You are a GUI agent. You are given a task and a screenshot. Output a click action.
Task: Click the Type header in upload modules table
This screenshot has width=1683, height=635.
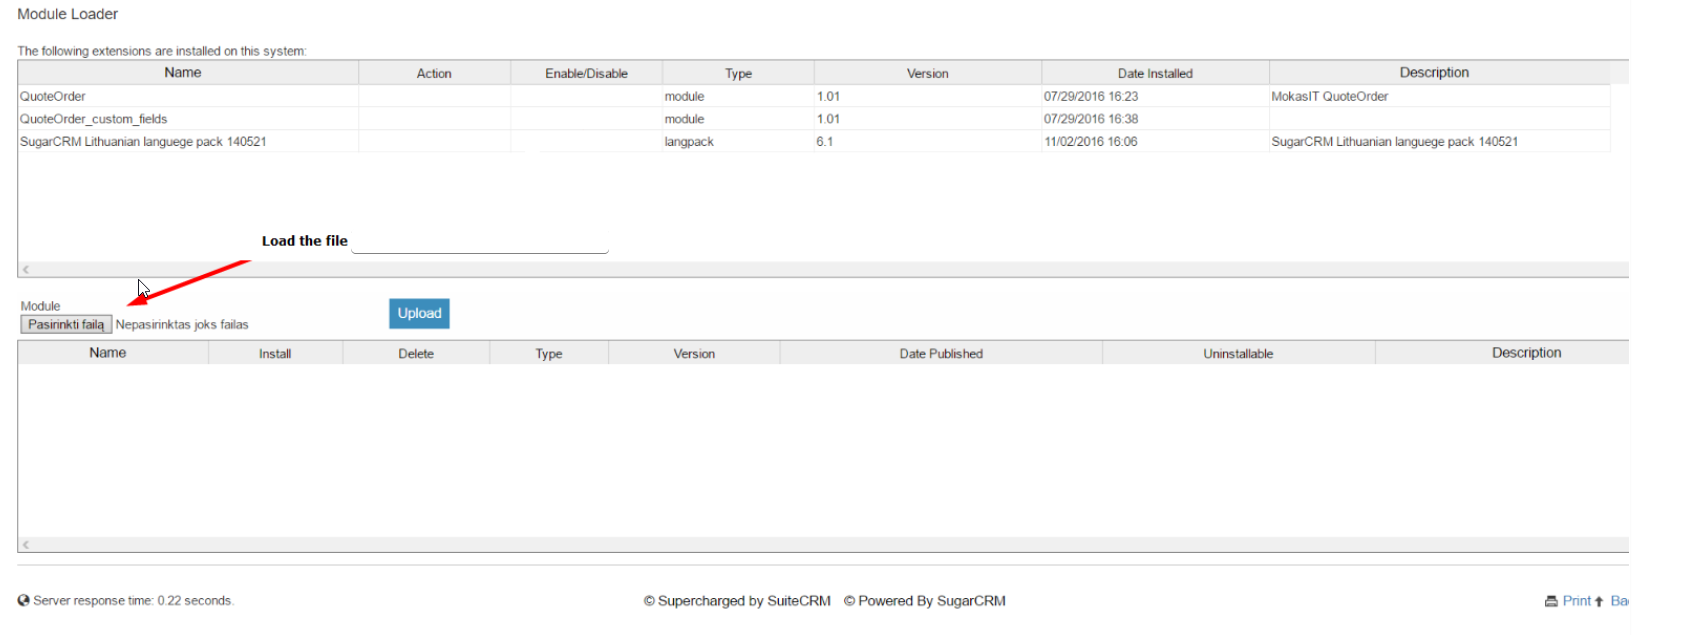[549, 353]
